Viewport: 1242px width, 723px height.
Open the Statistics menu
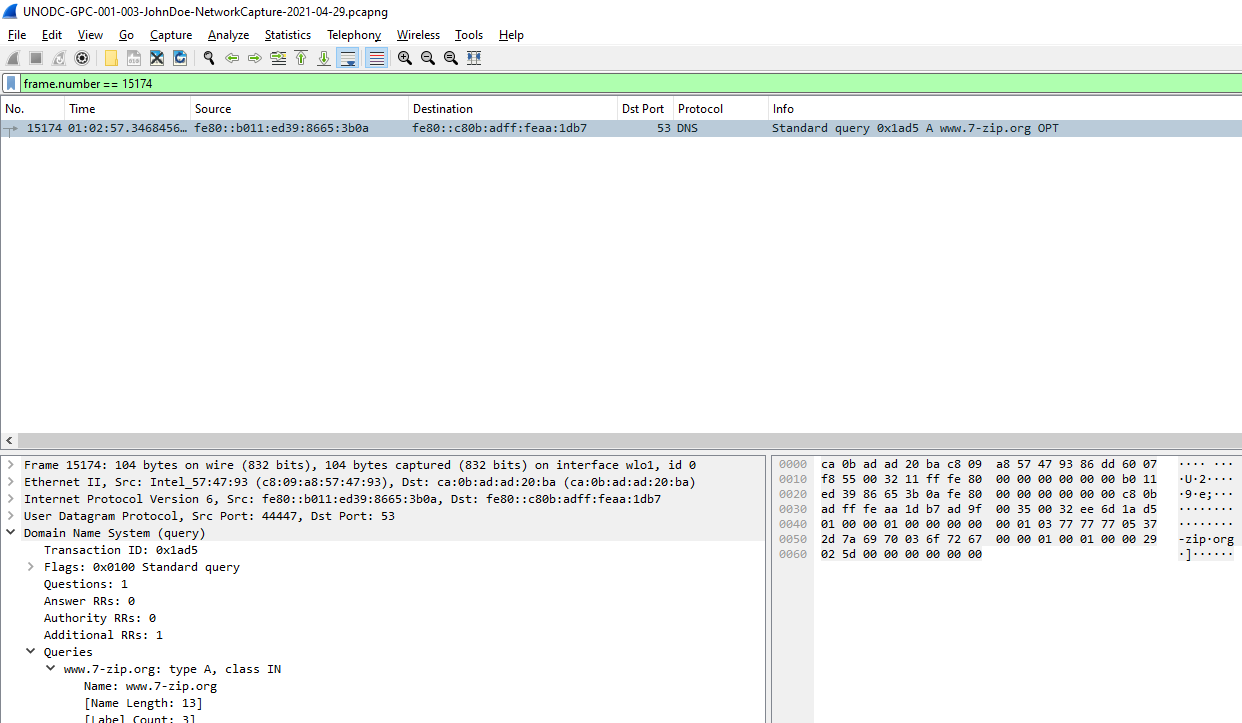(x=287, y=35)
